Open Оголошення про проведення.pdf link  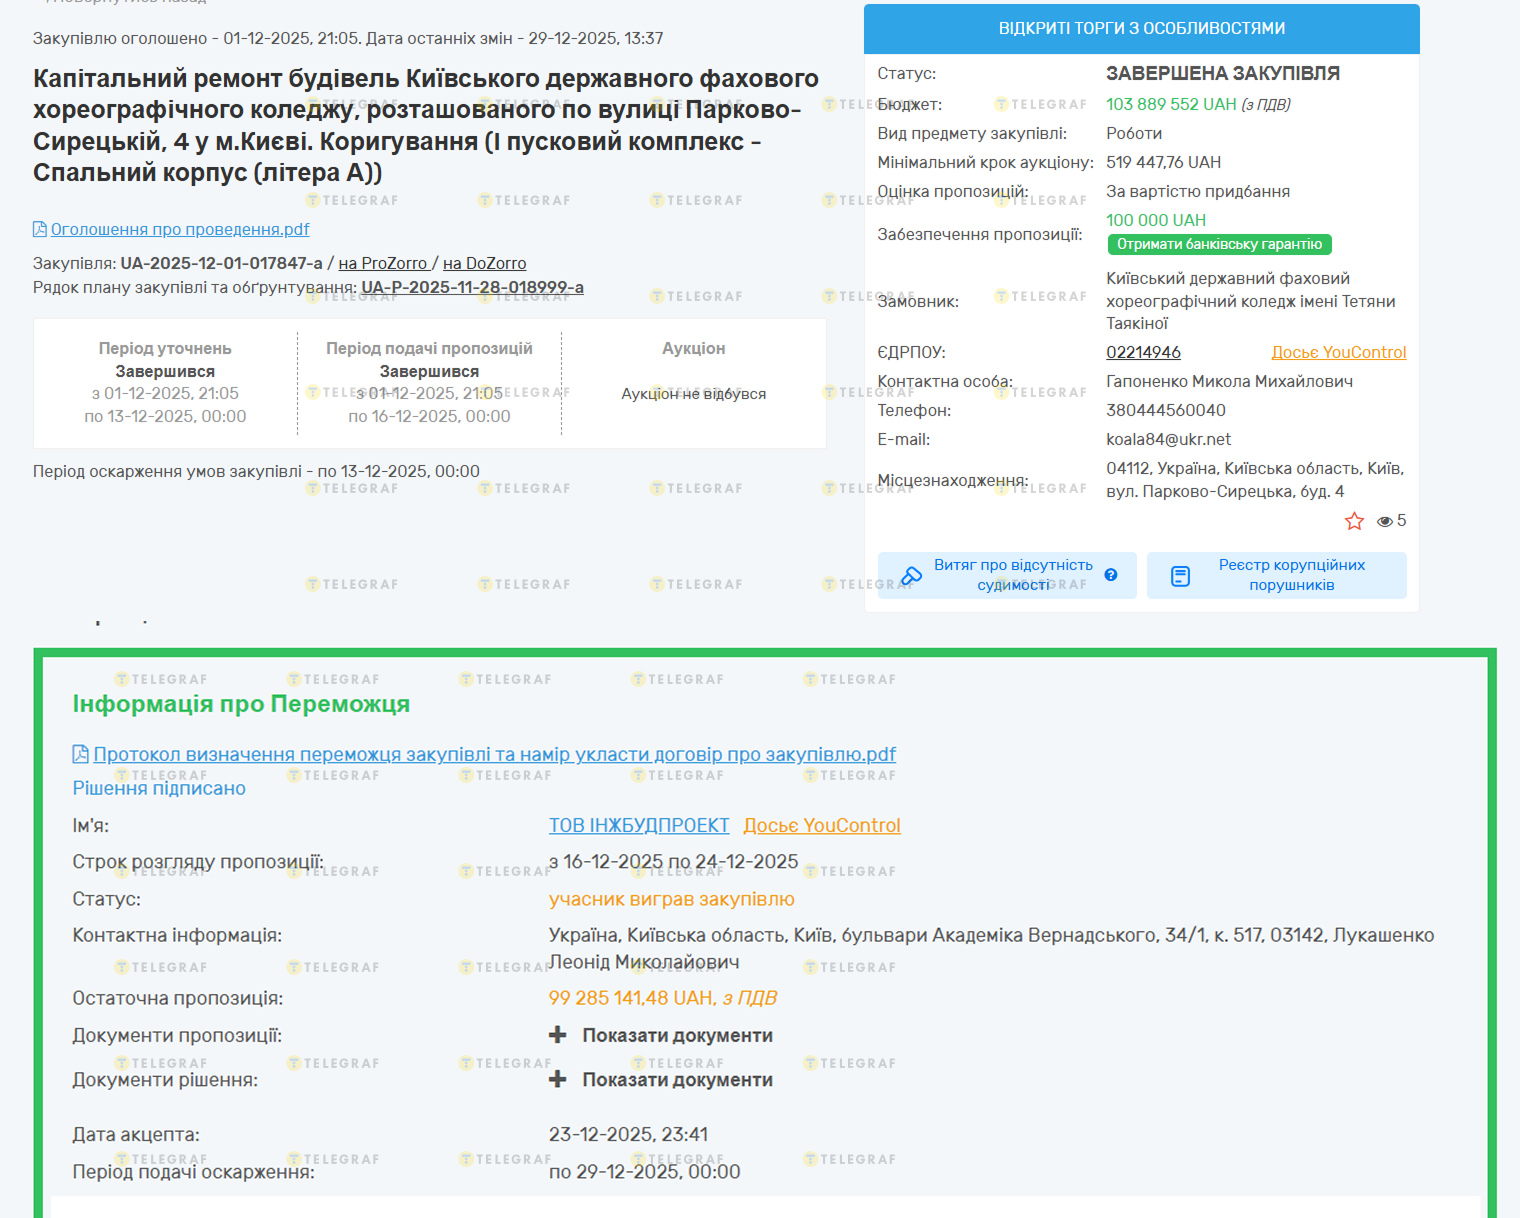pyautogui.click(x=180, y=230)
